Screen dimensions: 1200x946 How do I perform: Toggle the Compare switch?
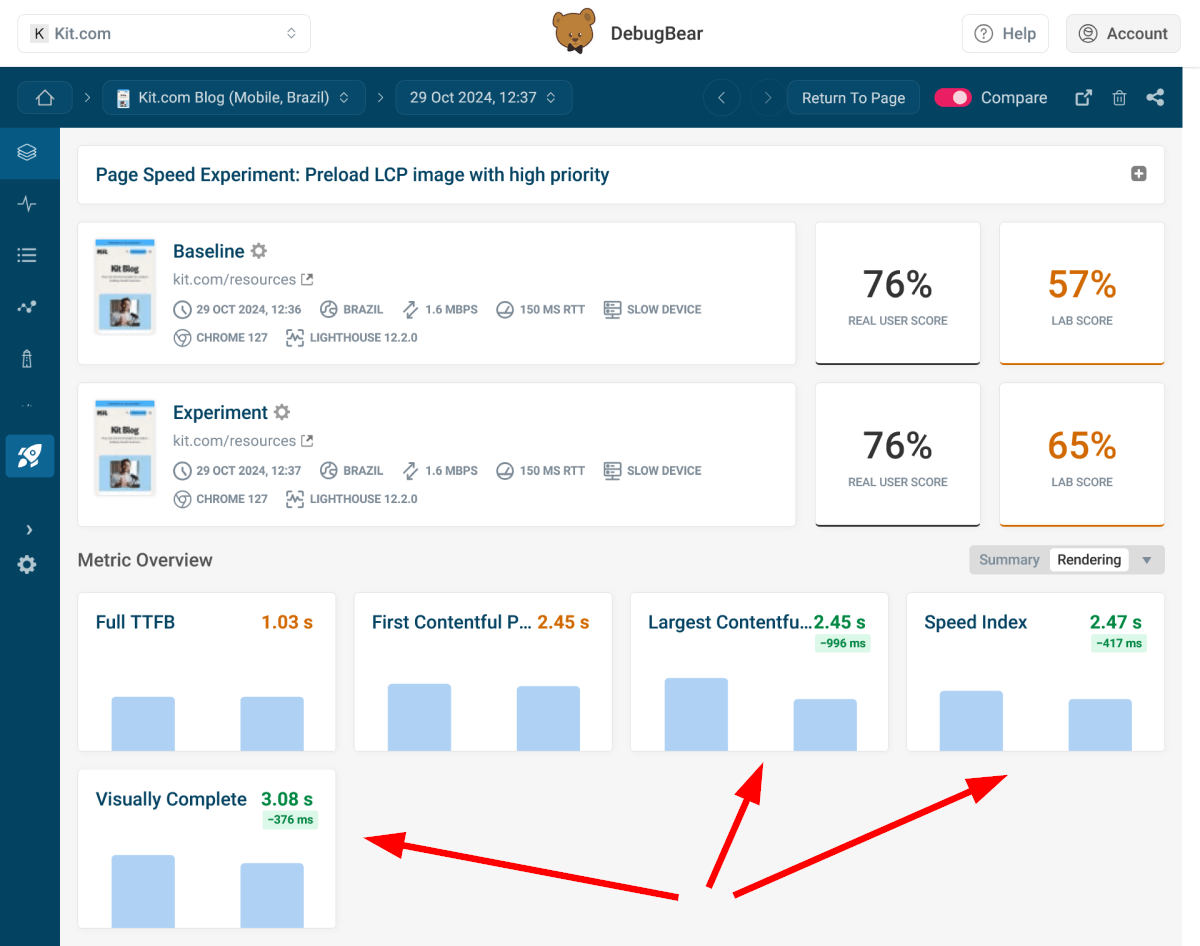tap(952, 98)
